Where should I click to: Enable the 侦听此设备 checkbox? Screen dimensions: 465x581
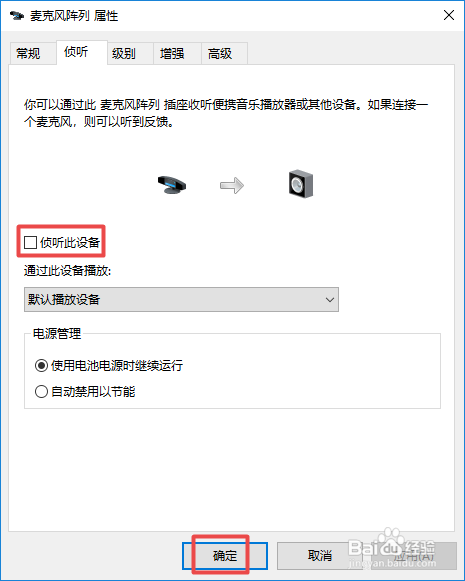[x=30, y=243]
